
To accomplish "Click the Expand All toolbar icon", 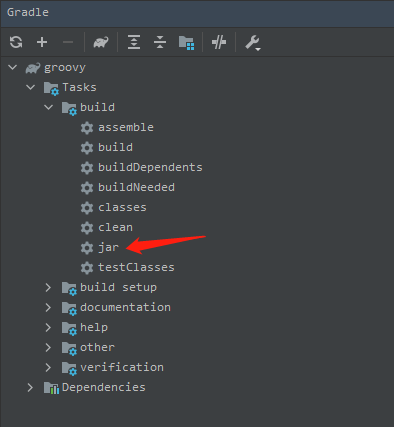I will [134, 42].
